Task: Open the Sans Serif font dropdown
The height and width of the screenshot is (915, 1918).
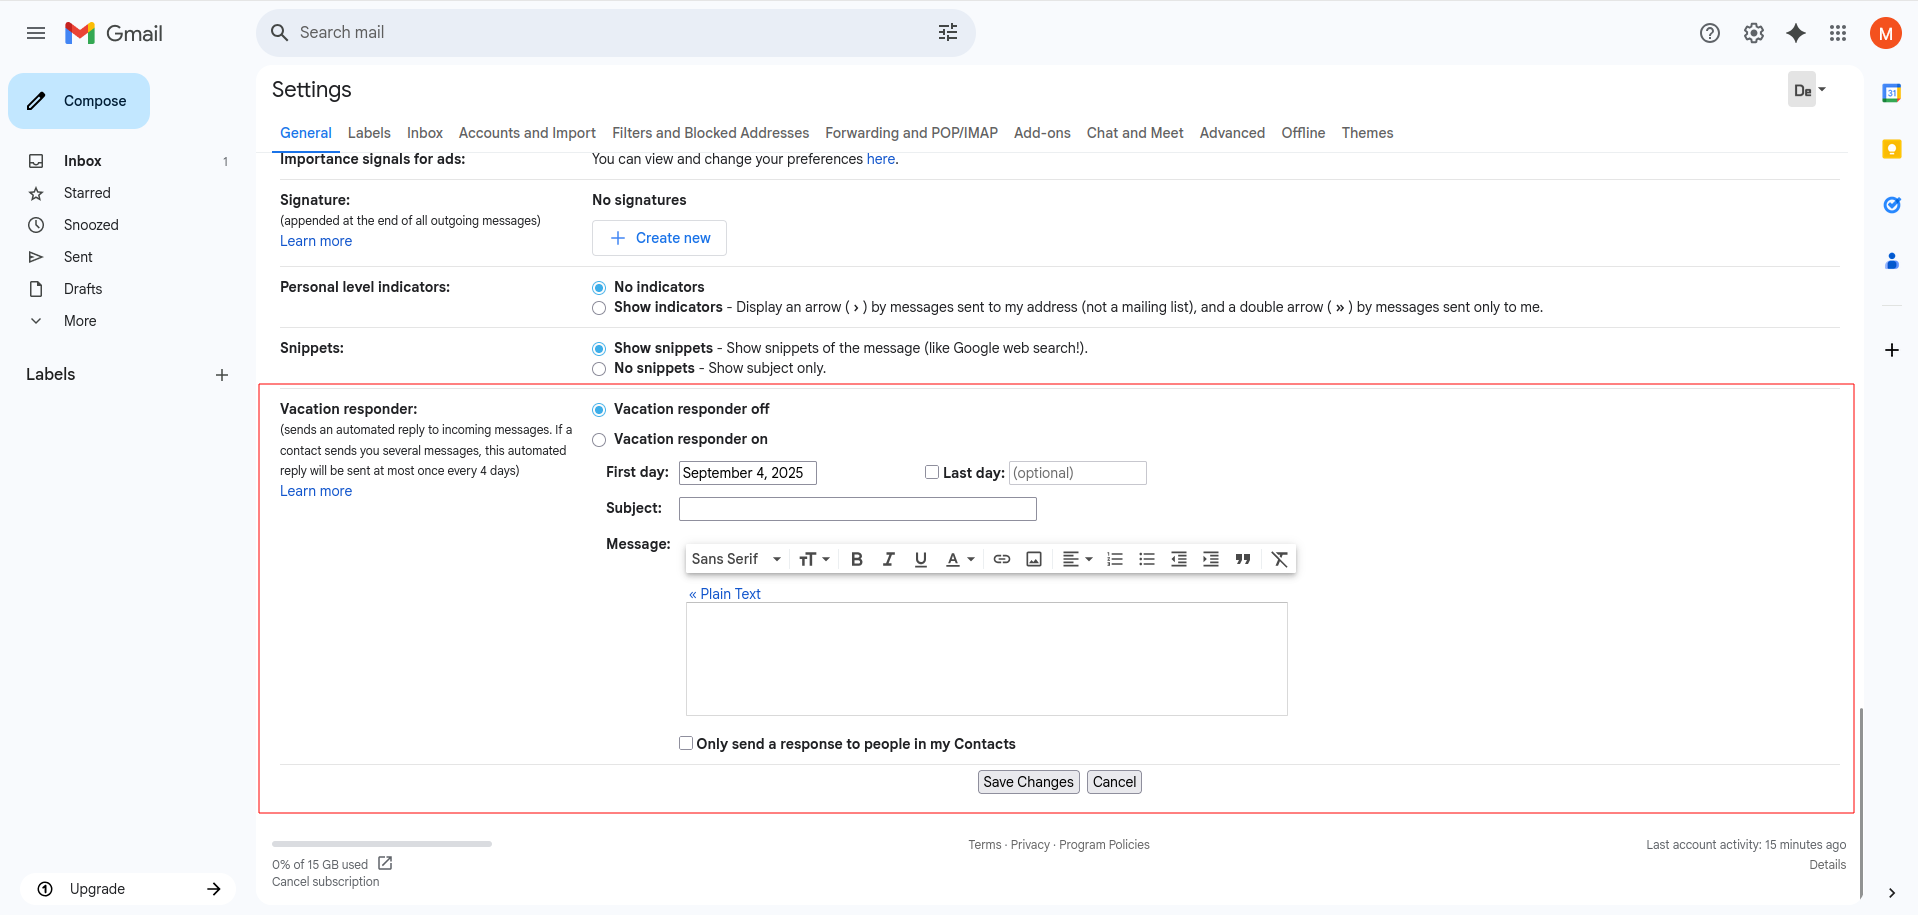Action: click(x=736, y=559)
